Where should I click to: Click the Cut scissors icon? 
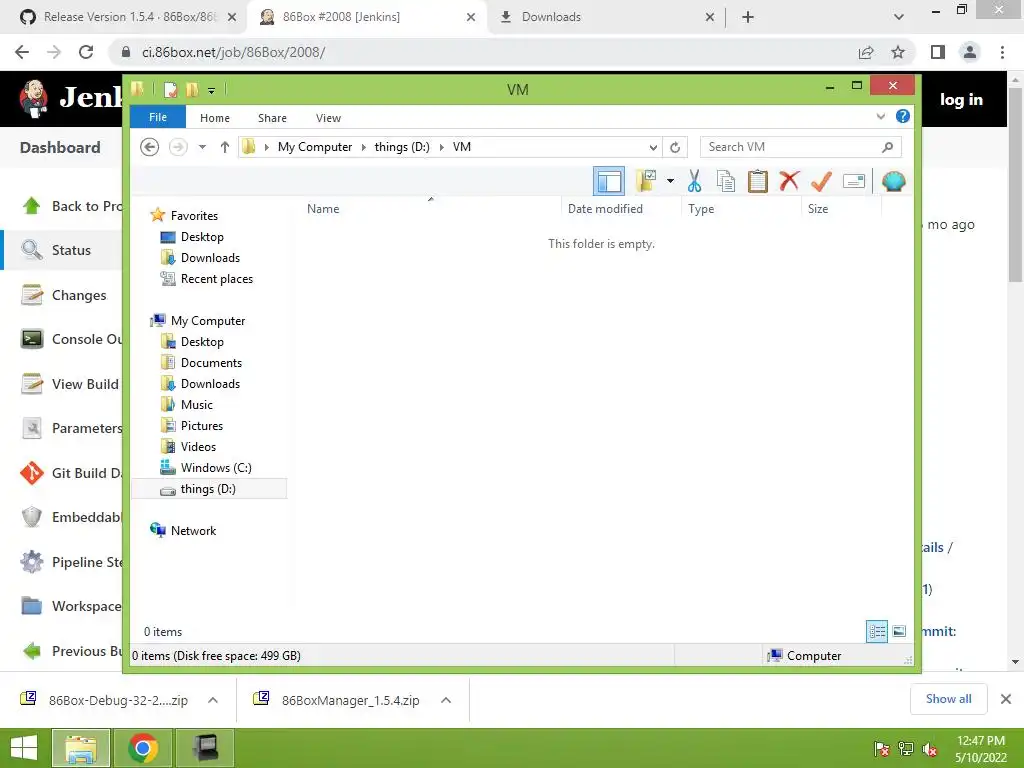pyautogui.click(x=694, y=181)
